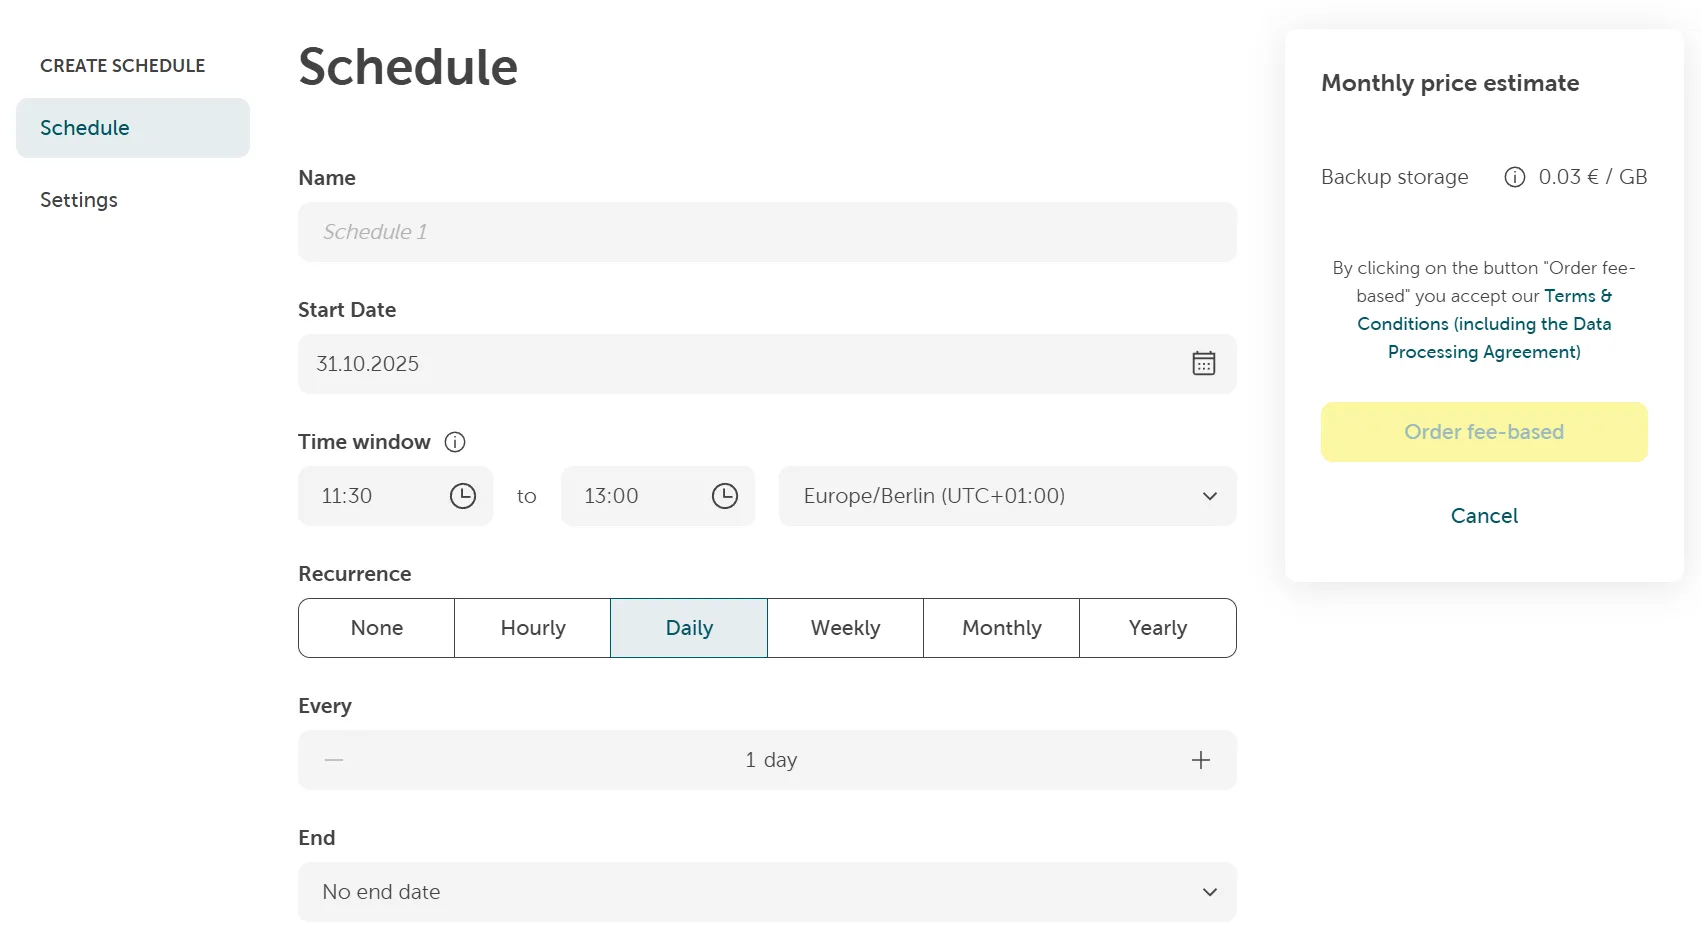1701x950 pixels.
Task: Select None recurrence option
Action: point(376,628)
